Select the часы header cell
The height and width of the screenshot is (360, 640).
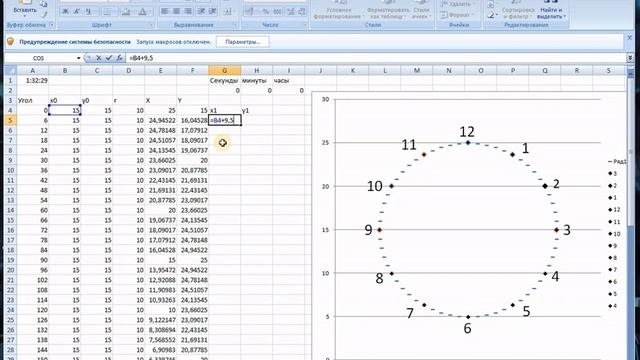289,80
